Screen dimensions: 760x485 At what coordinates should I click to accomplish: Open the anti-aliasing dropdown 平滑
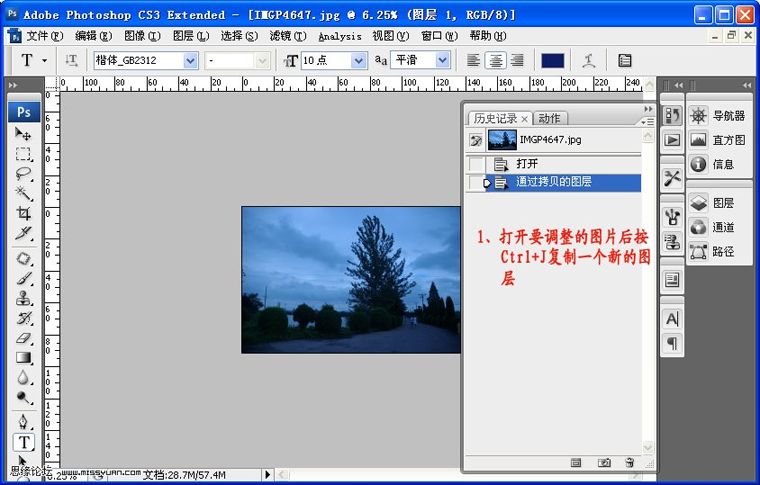[x=443, y=61]
